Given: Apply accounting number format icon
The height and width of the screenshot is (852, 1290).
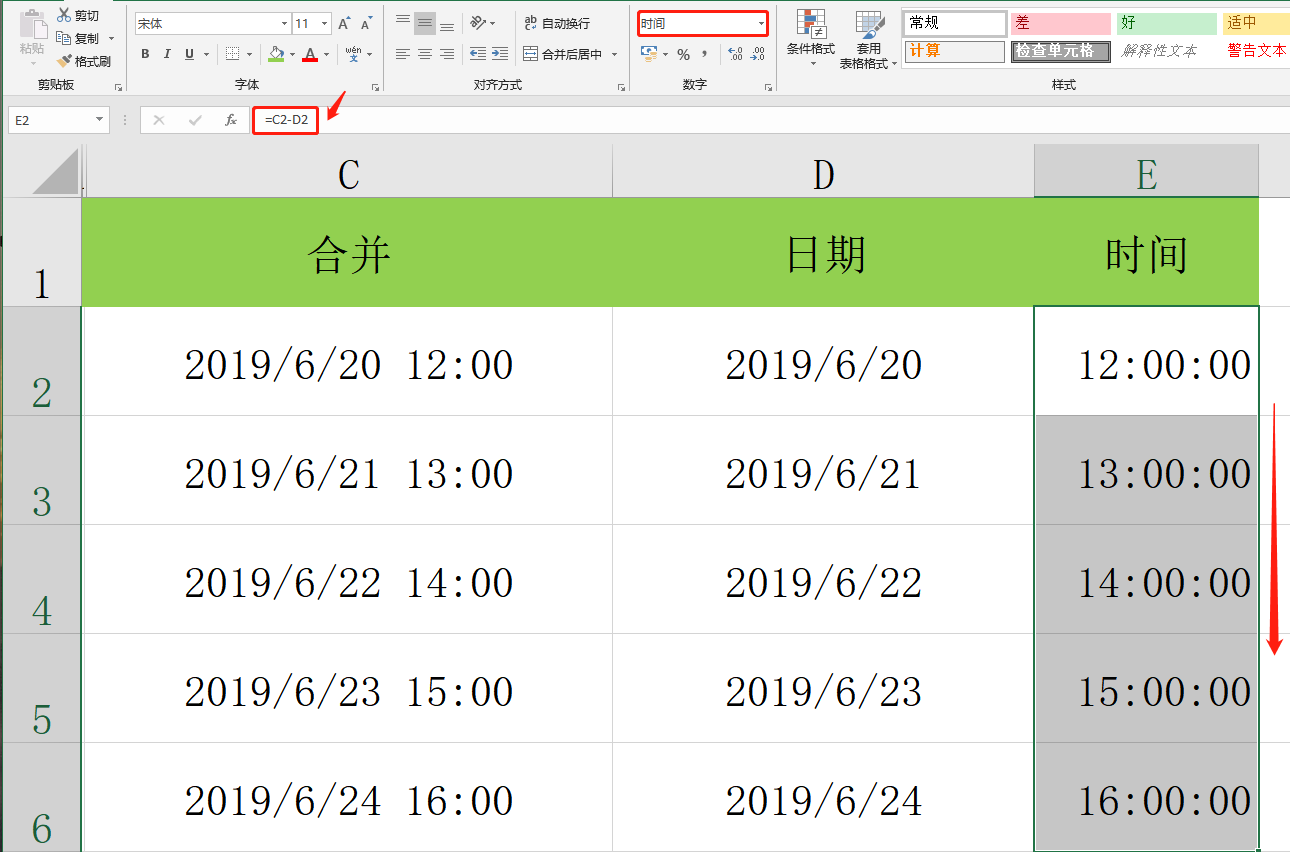Looking at the screenshot, I should click(x=650, y=54).
